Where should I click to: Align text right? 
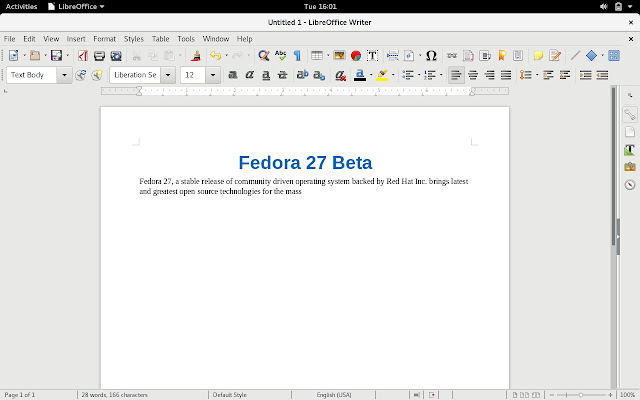pyautogui.click(x=489, y=75)
